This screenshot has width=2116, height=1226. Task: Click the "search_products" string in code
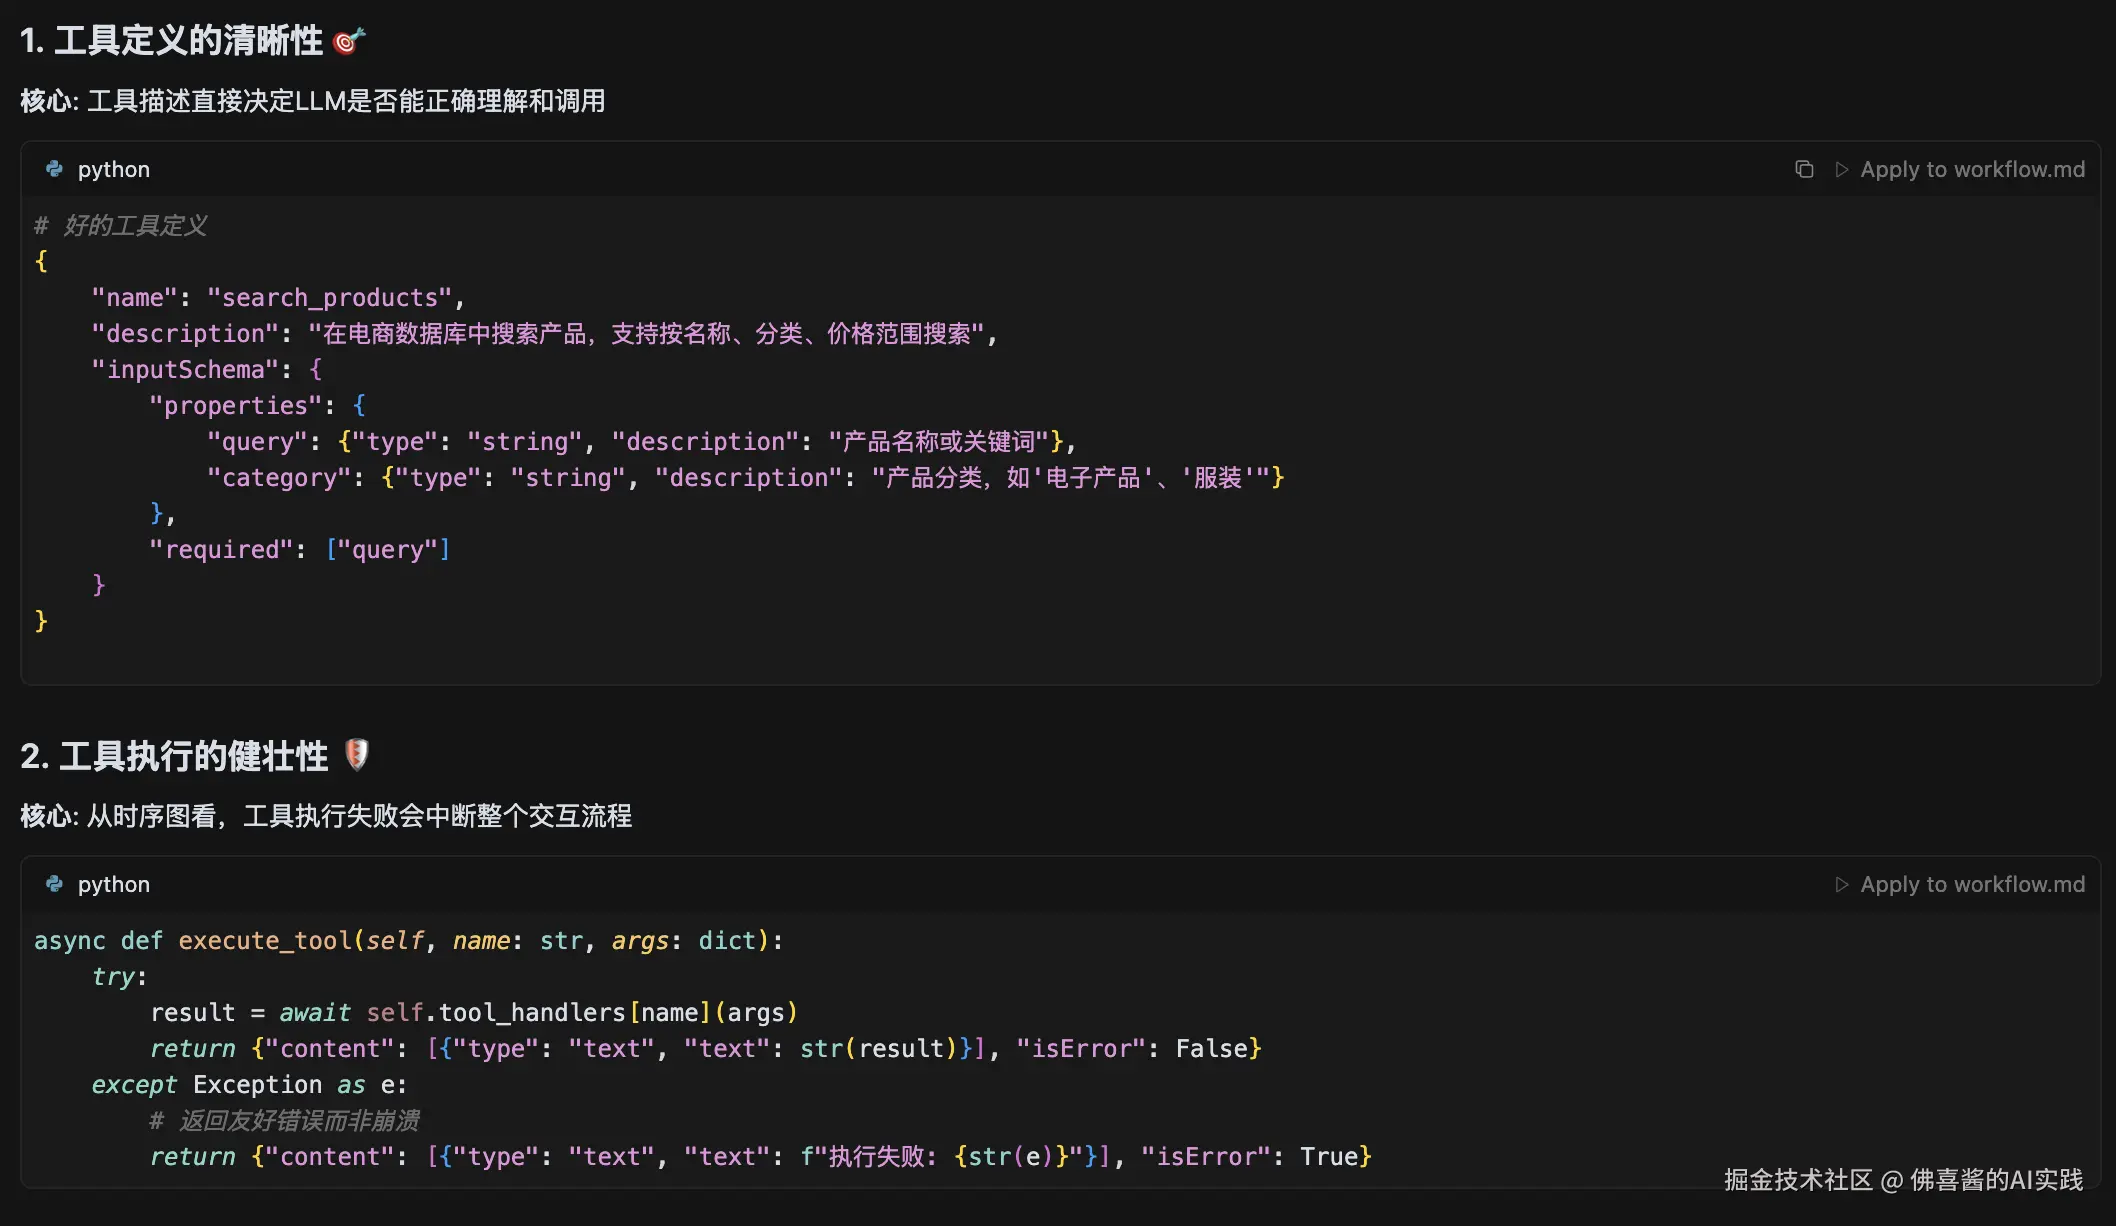329,297
